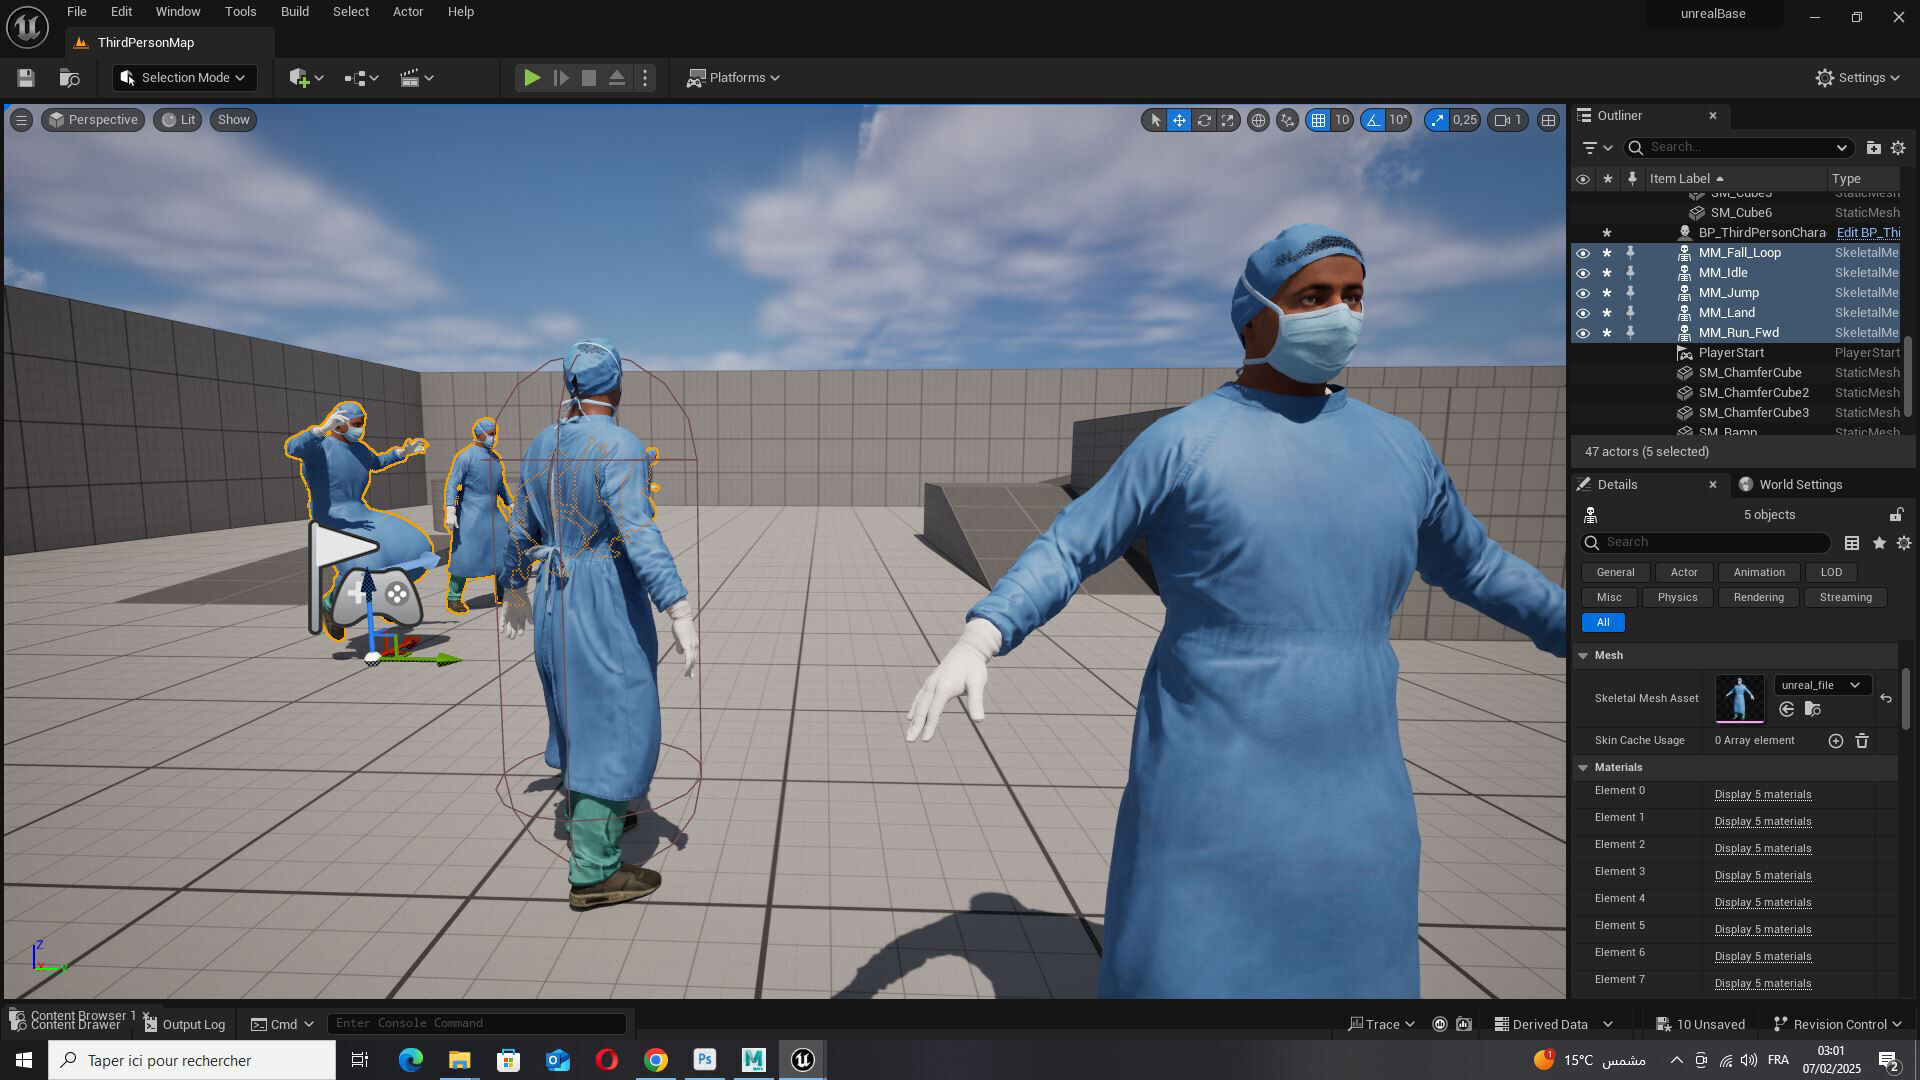
Task: Click the skeletal mesh asset thumbnail
Action: tap(1740, 698)
